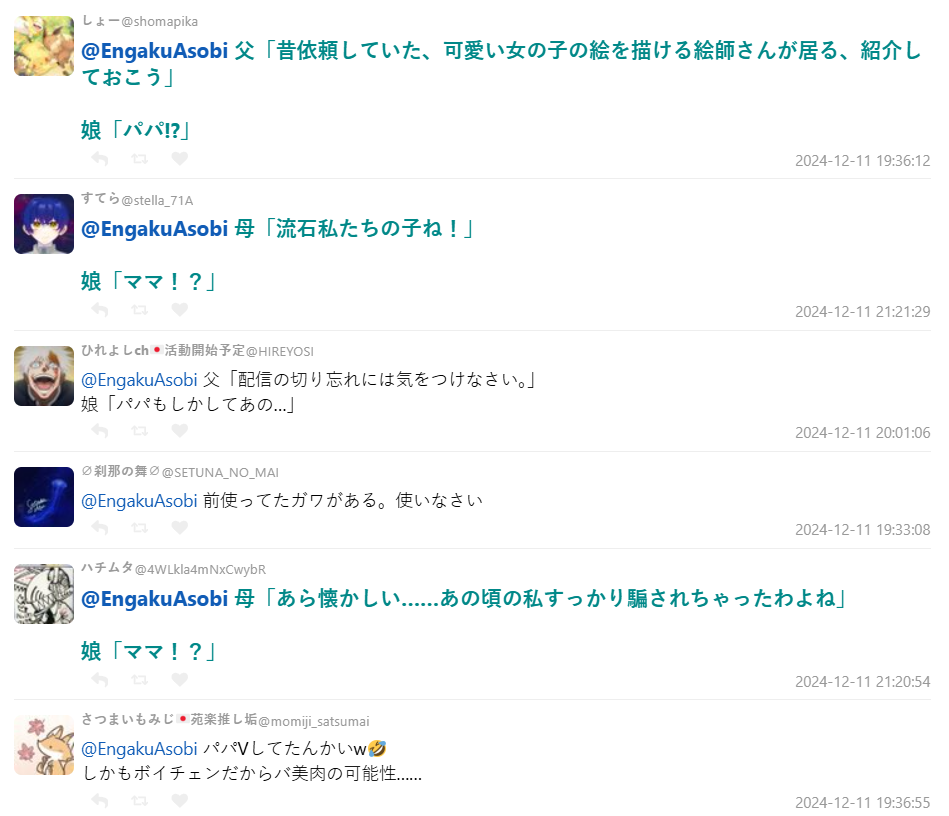The height and width of the screenshot is (816, 949).
Task: Open the fox avatar of @momiji_satsumai
Action: [x=44, y=745]
